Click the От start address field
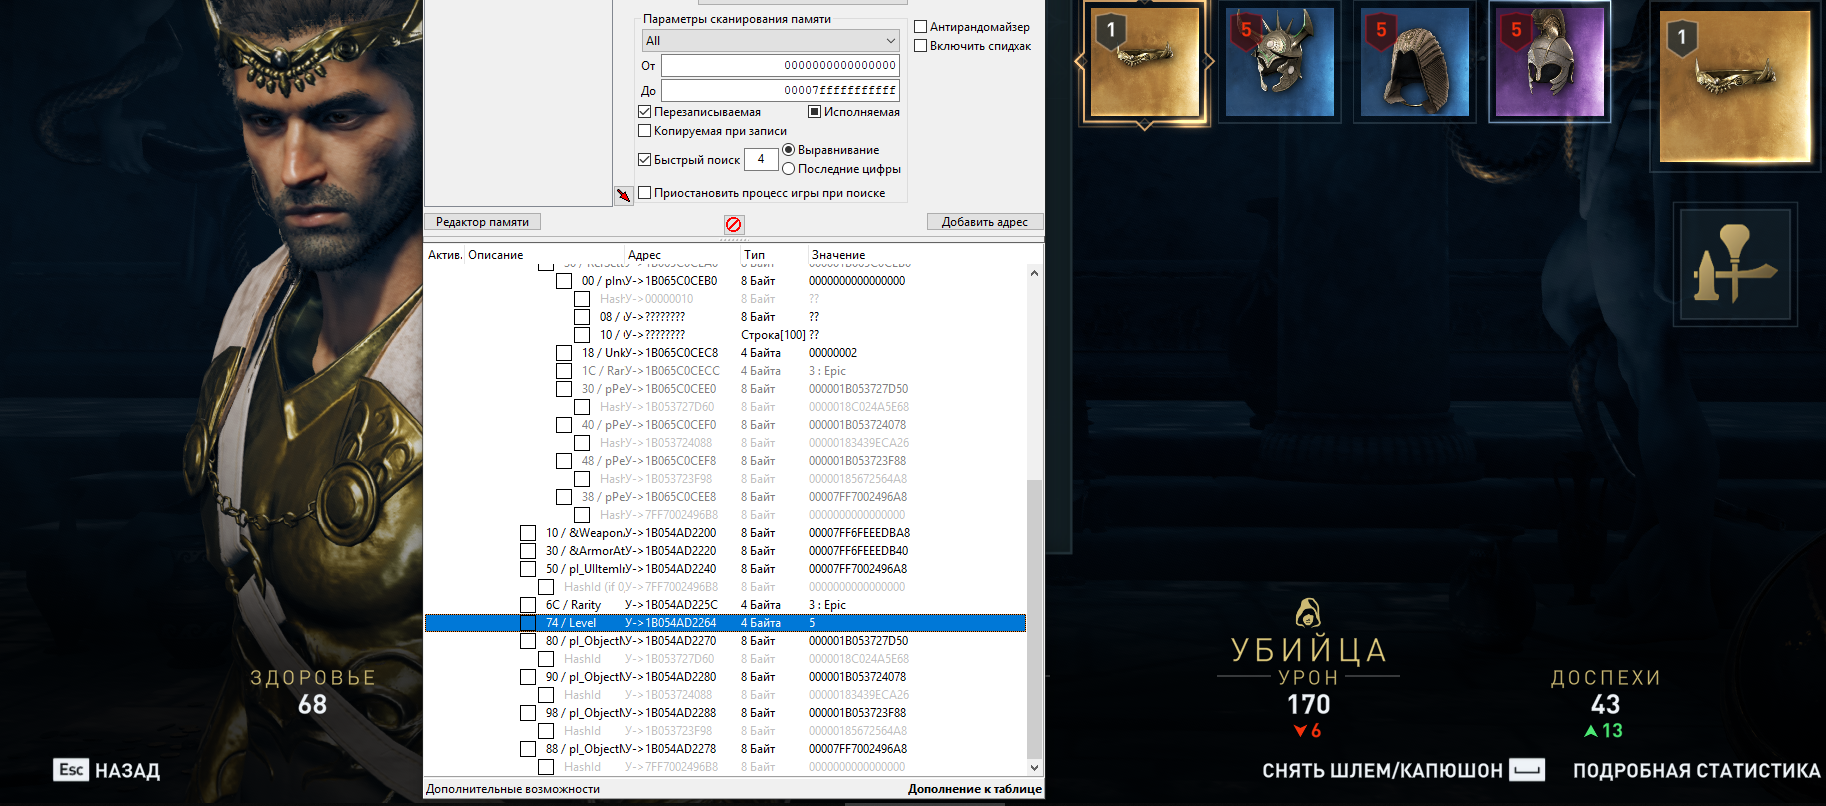The width and height of the screenshot is (1826, 806). [780, 66]
